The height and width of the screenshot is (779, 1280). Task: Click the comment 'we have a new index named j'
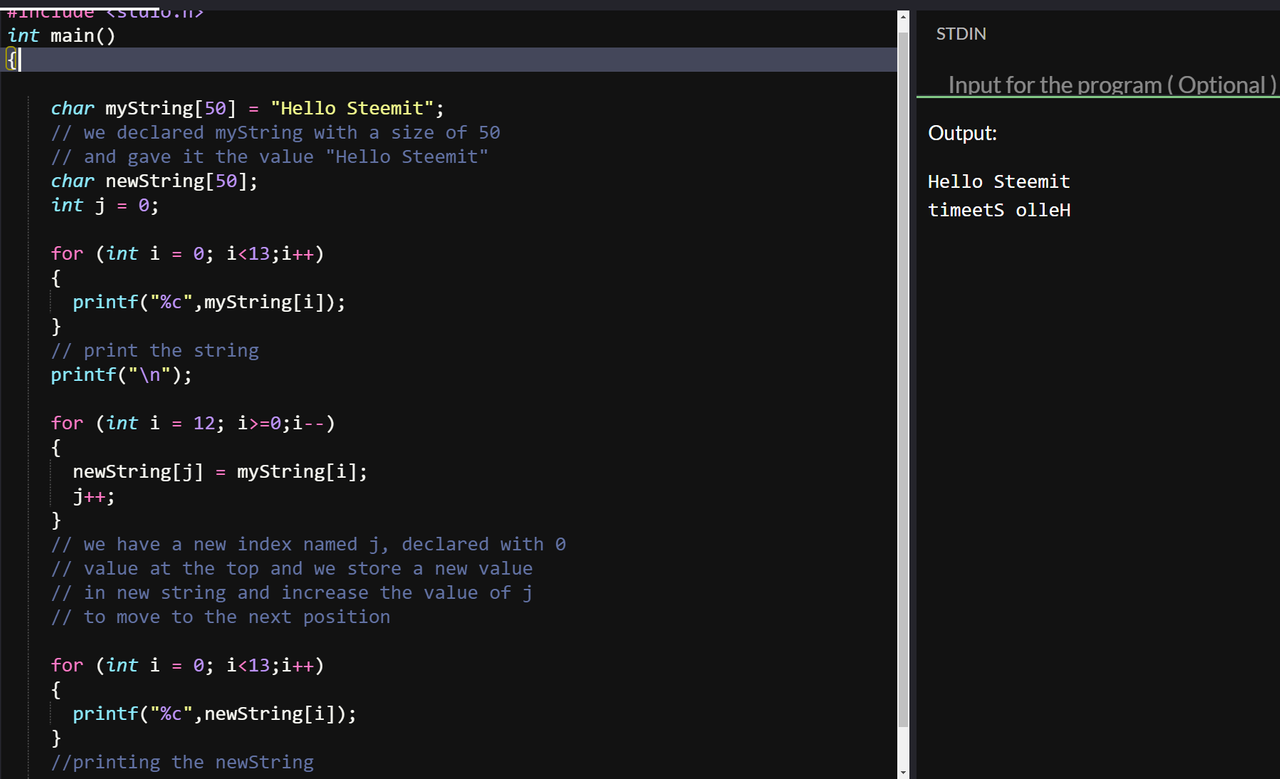click(x=309, y=545)
